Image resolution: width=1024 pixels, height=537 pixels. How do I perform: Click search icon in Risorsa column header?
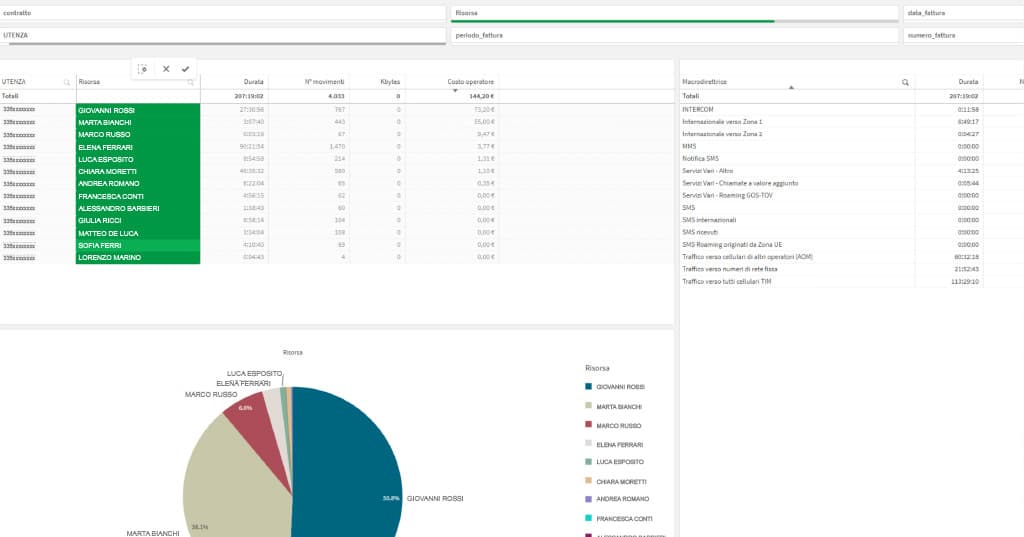point(191,82)
